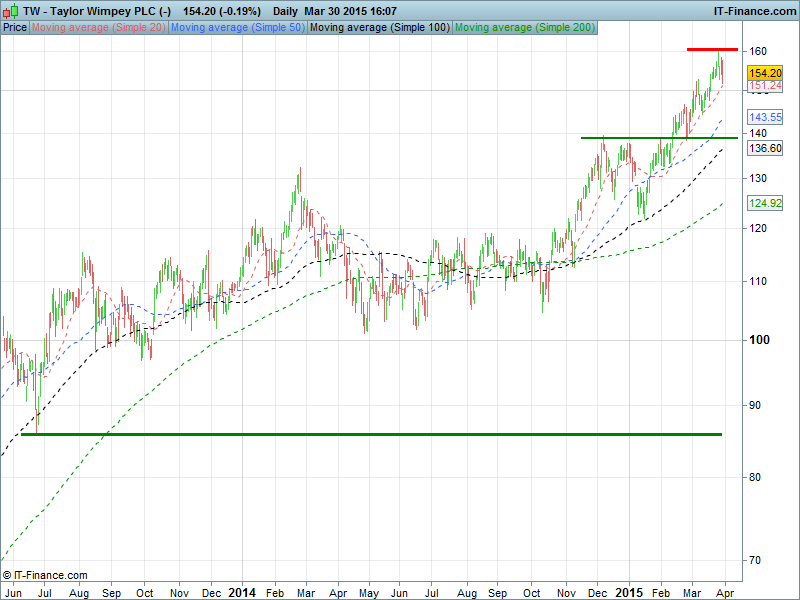Click the 2015 year marker on time axis
The height and width of the screenshot is (600, 800).
tap(630, 592)
